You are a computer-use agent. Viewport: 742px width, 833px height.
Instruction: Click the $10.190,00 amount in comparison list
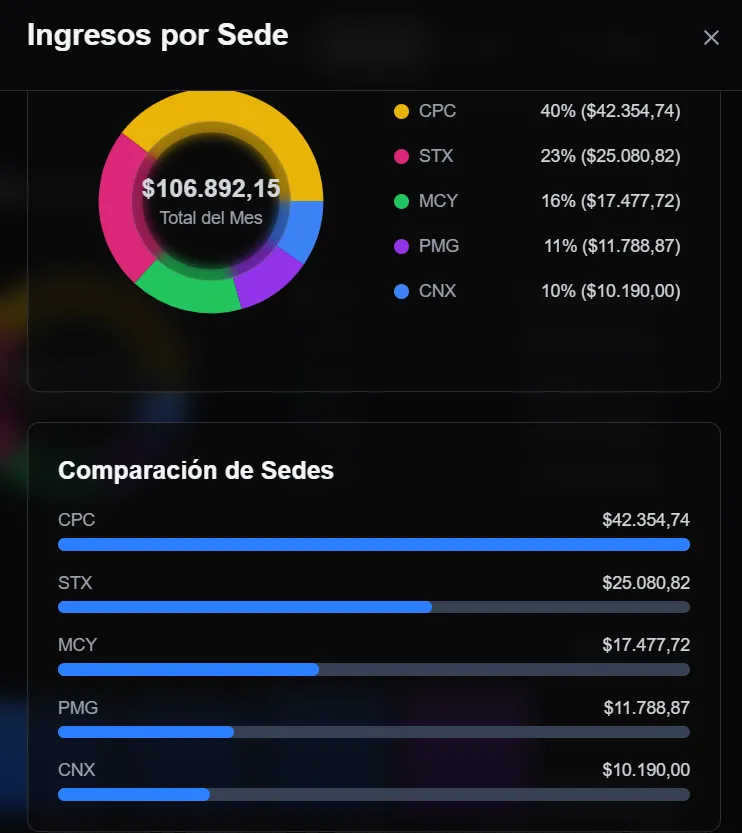tap(646, 770)
